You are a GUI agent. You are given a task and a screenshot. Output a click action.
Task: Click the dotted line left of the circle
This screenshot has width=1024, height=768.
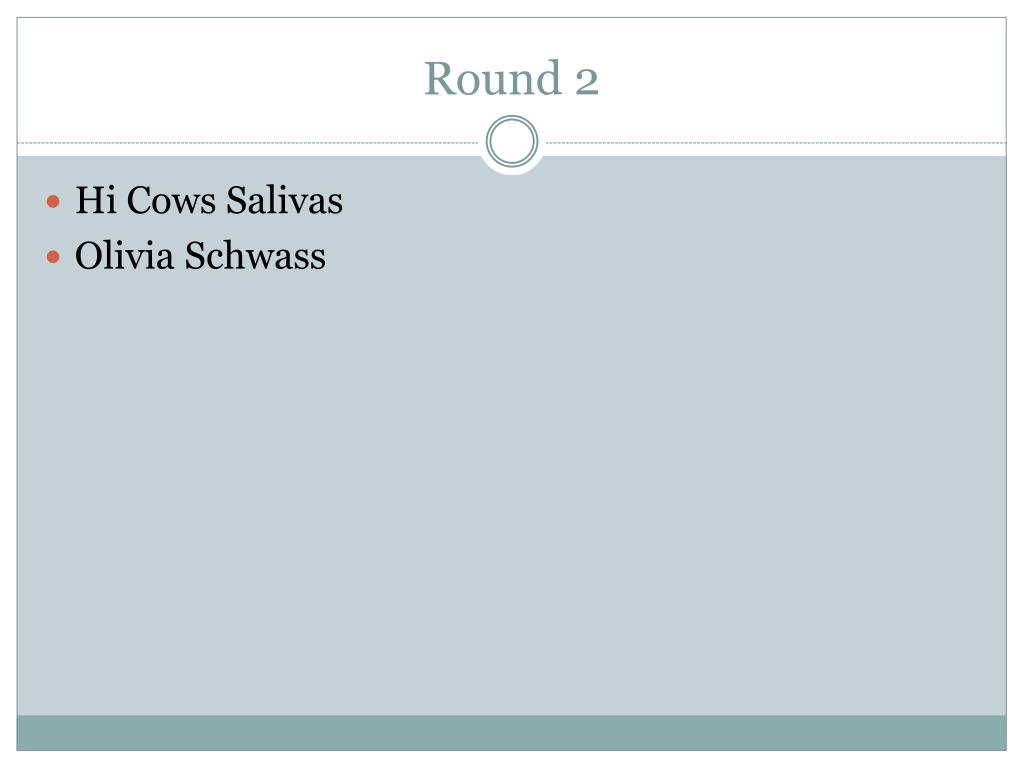248,142
